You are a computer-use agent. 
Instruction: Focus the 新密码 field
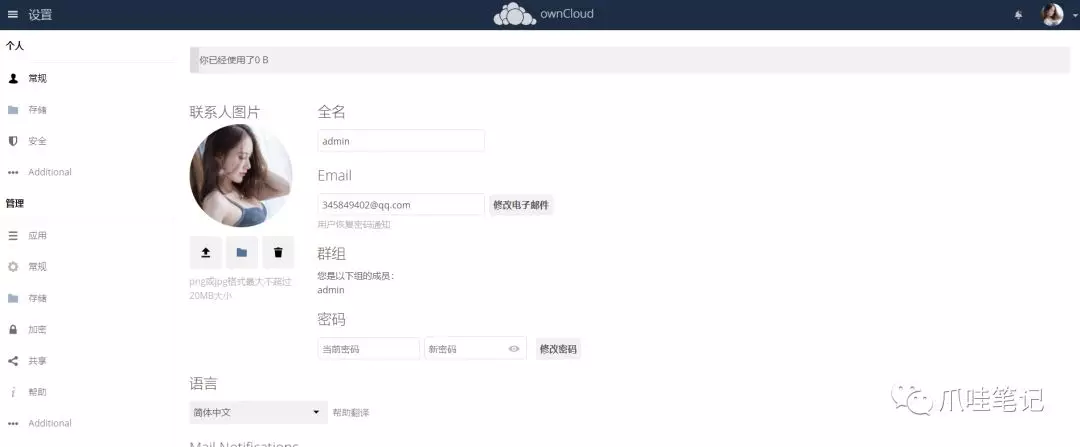(x=475, y=349)
